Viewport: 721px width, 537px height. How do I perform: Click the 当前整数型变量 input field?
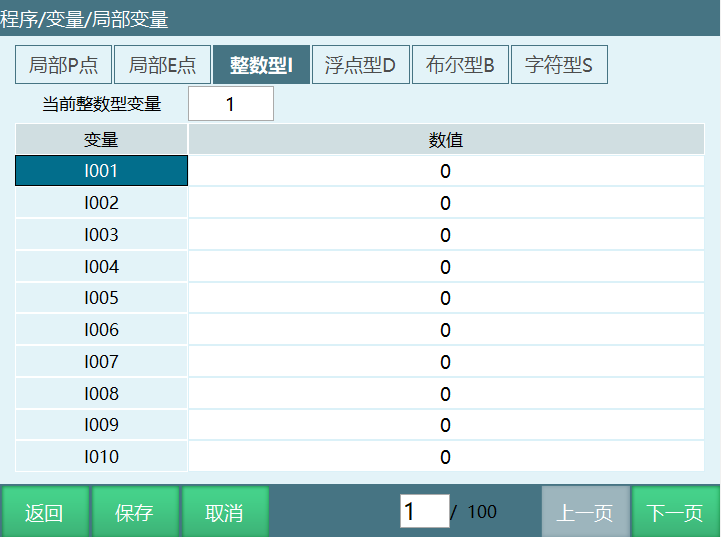tap(230, 104)
